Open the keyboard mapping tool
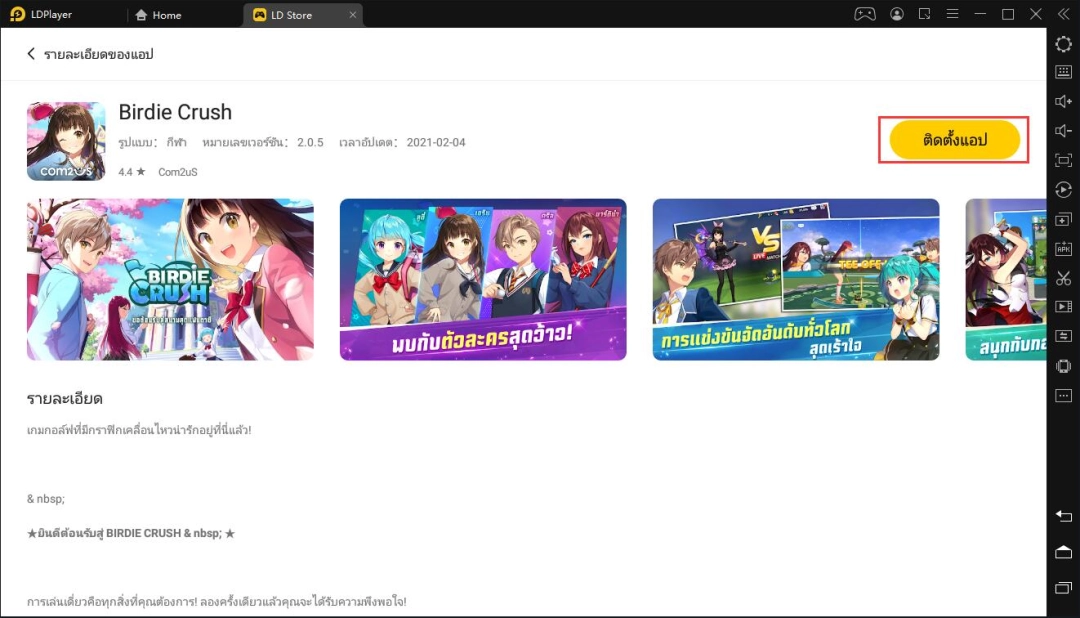Viewport: 1080px width, 618px height. tap(1063, 71)
